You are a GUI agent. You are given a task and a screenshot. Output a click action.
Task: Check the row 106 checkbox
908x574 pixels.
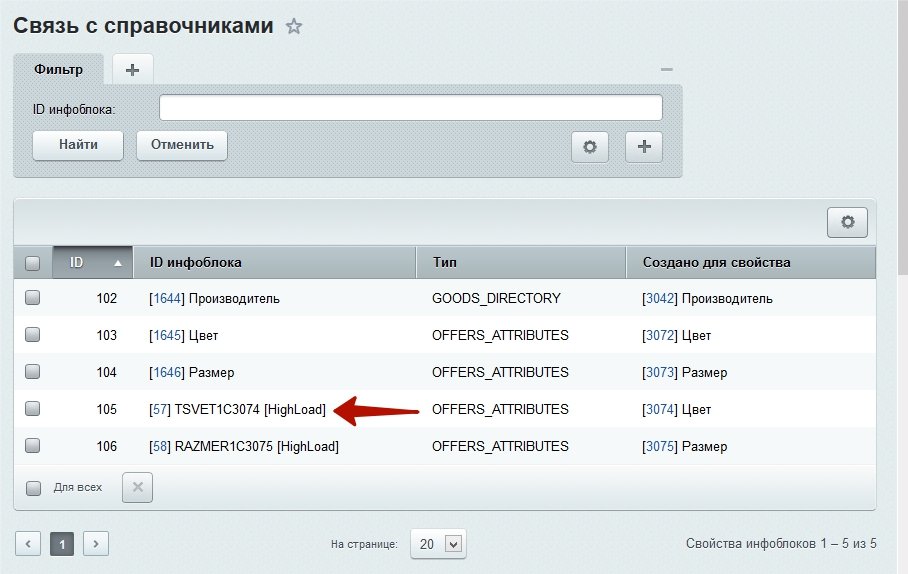(x=32, y=445)
